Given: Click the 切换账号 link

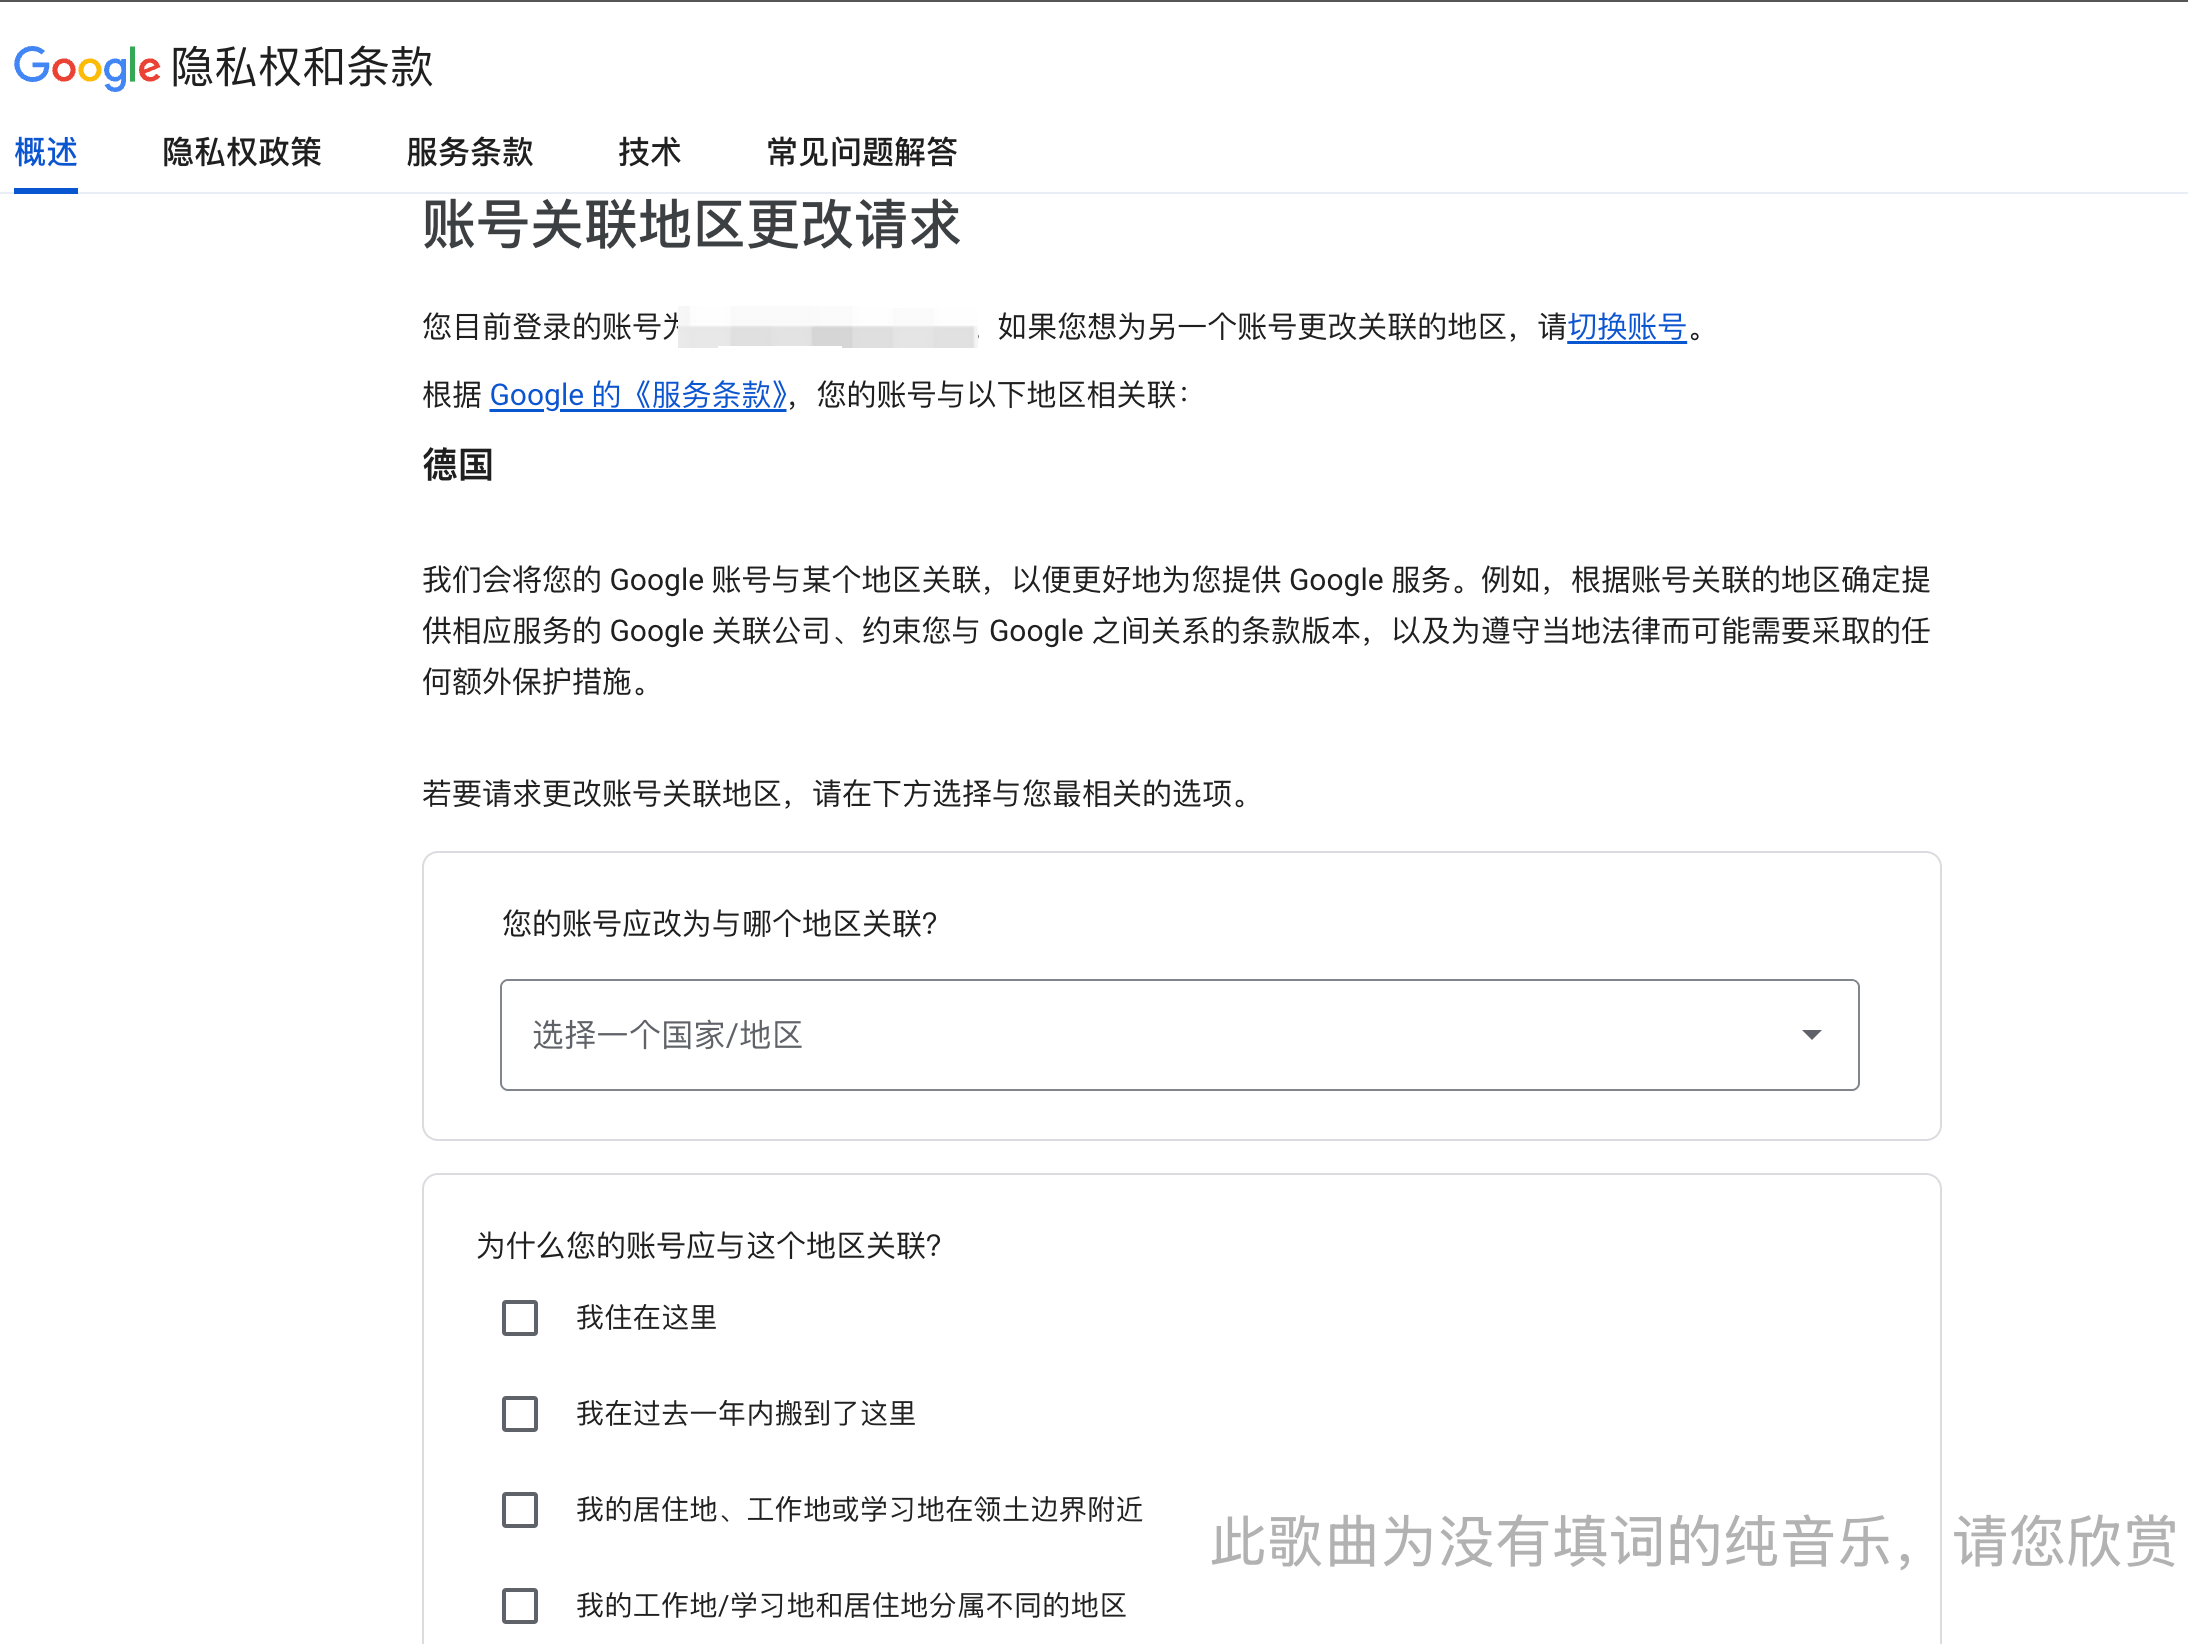Looking at the screenshot, I should [1627, 327].
